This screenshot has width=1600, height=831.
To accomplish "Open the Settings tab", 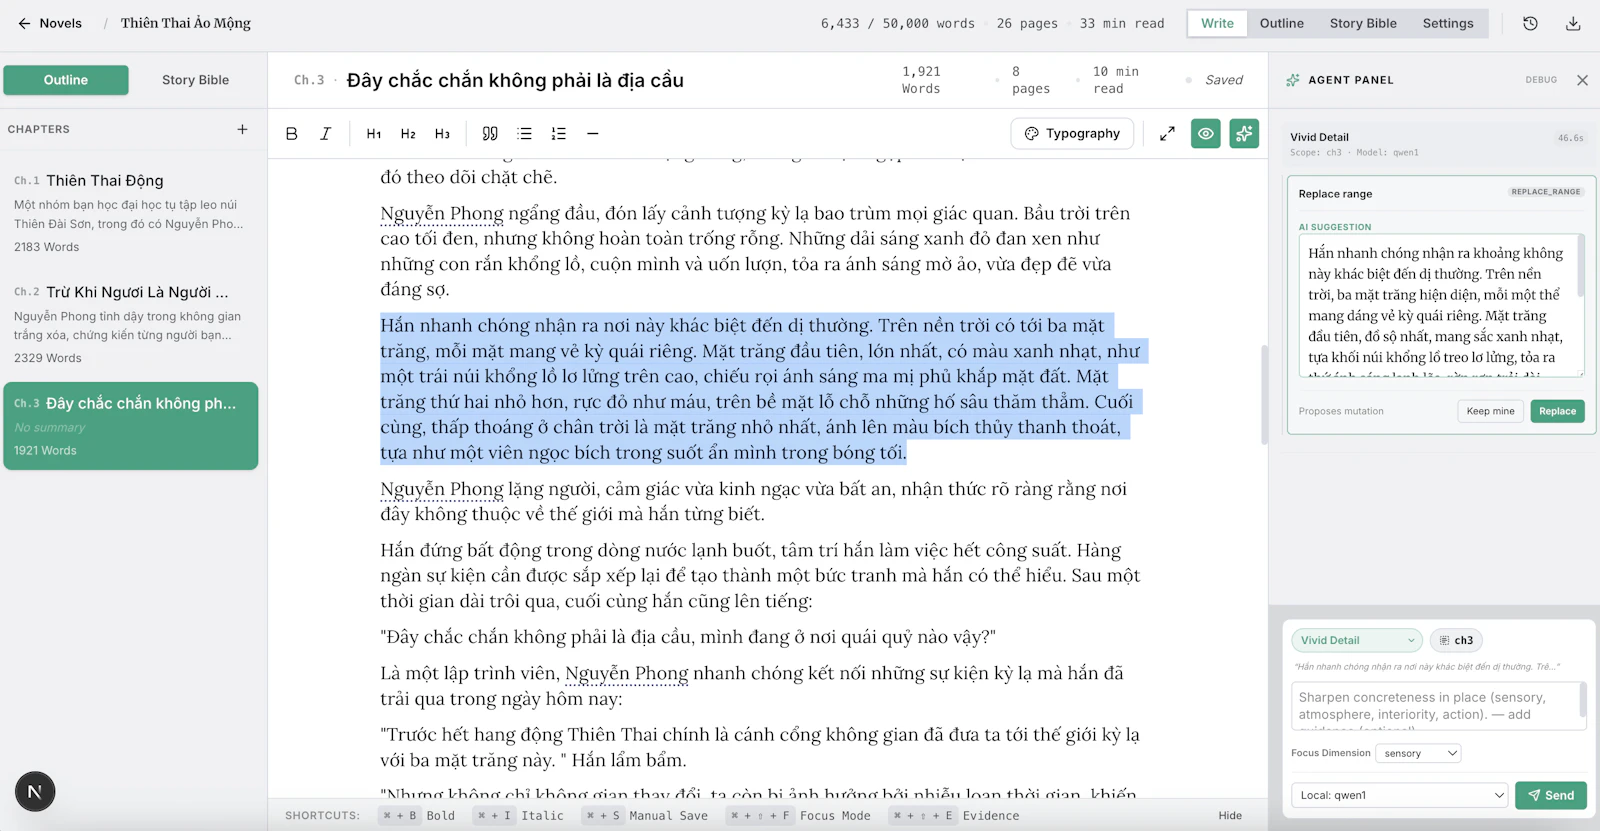I will (1448, 23).
